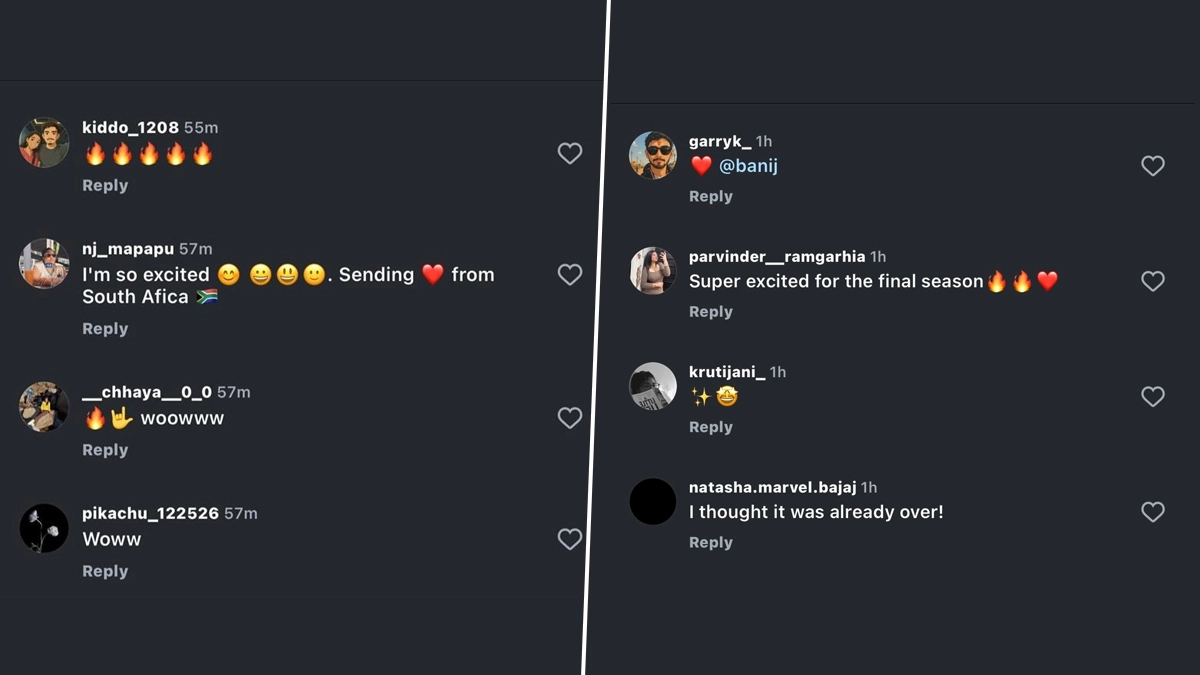The image size is (1200, 675).
Task: Reply to natasha.marvel.bajaj's comment
Action: click(x=711, y=543)
